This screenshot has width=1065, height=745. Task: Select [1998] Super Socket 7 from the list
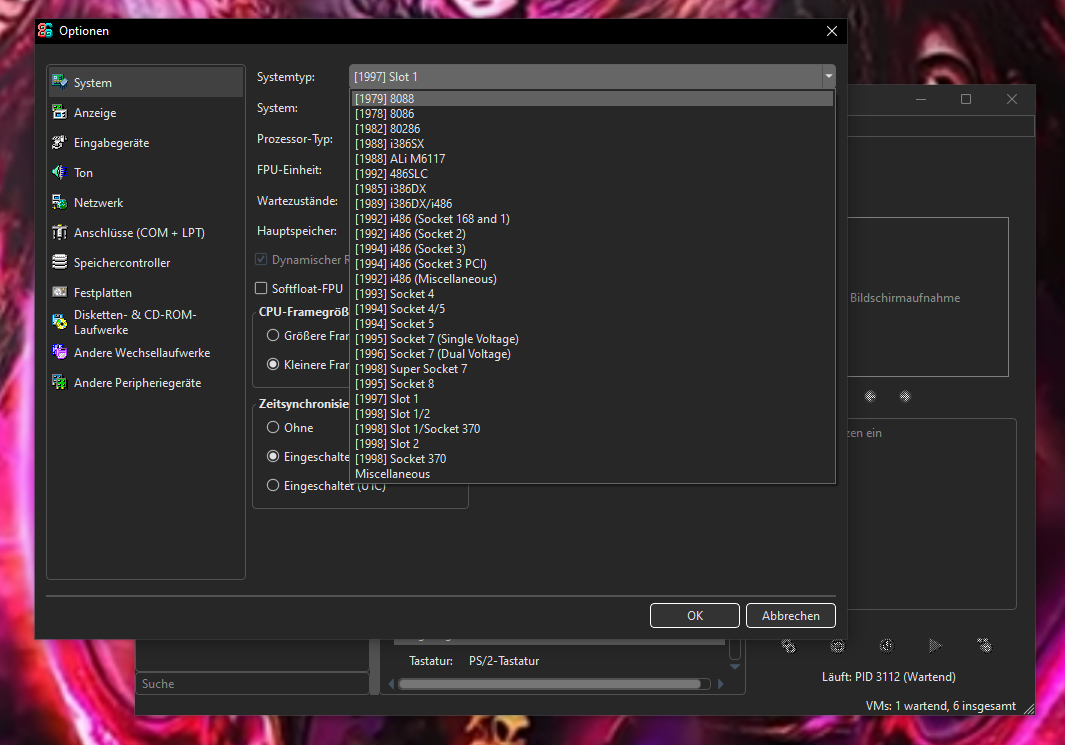411,368
